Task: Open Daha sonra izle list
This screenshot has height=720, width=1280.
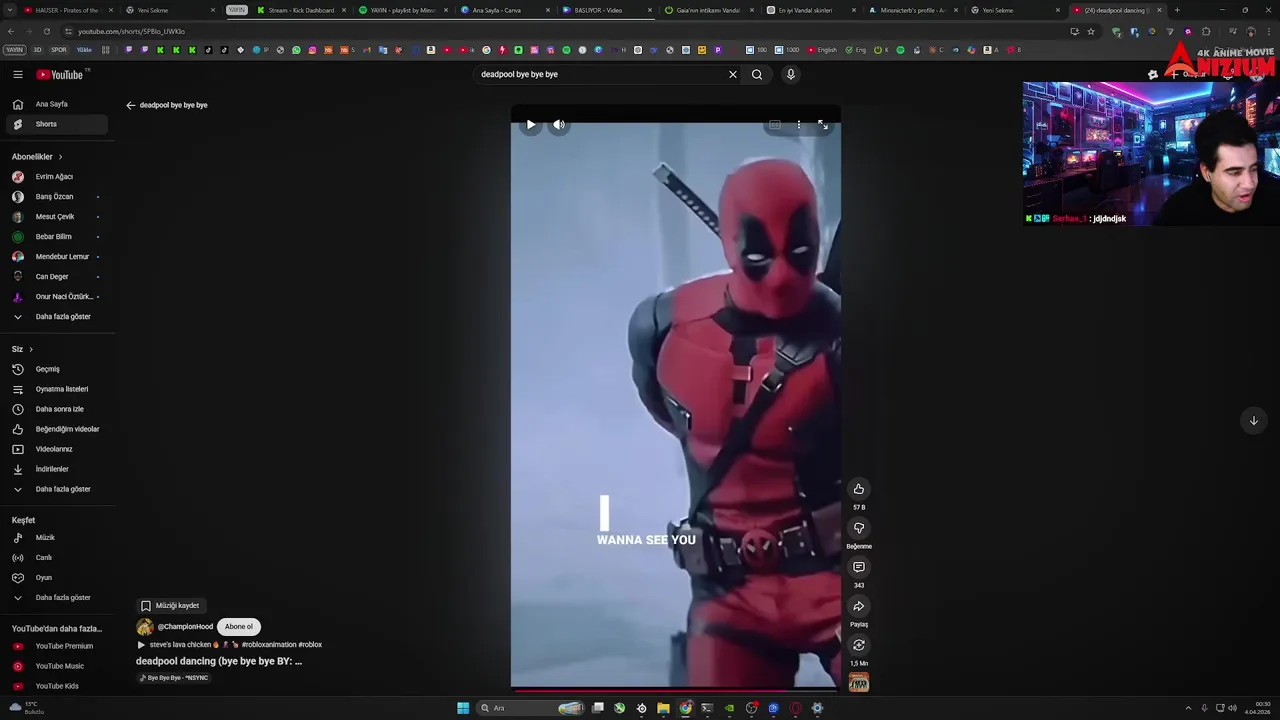Action: (56, 409)
